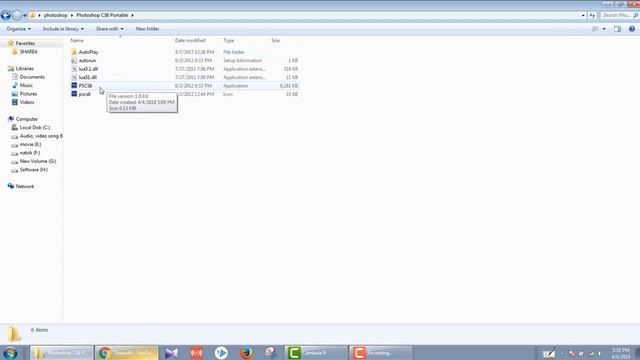Viewport: 640px width, 360px height.
Task: Open the paint-style taskbar icon
Action: [x=270, y=353]
